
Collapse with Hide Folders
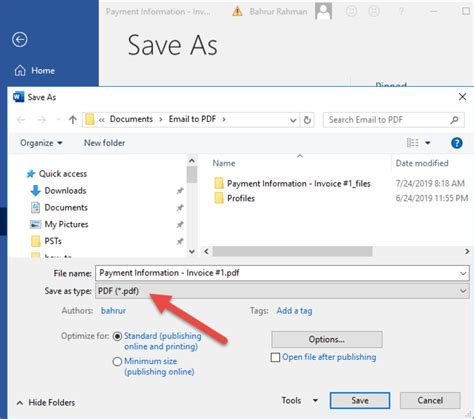46,403
